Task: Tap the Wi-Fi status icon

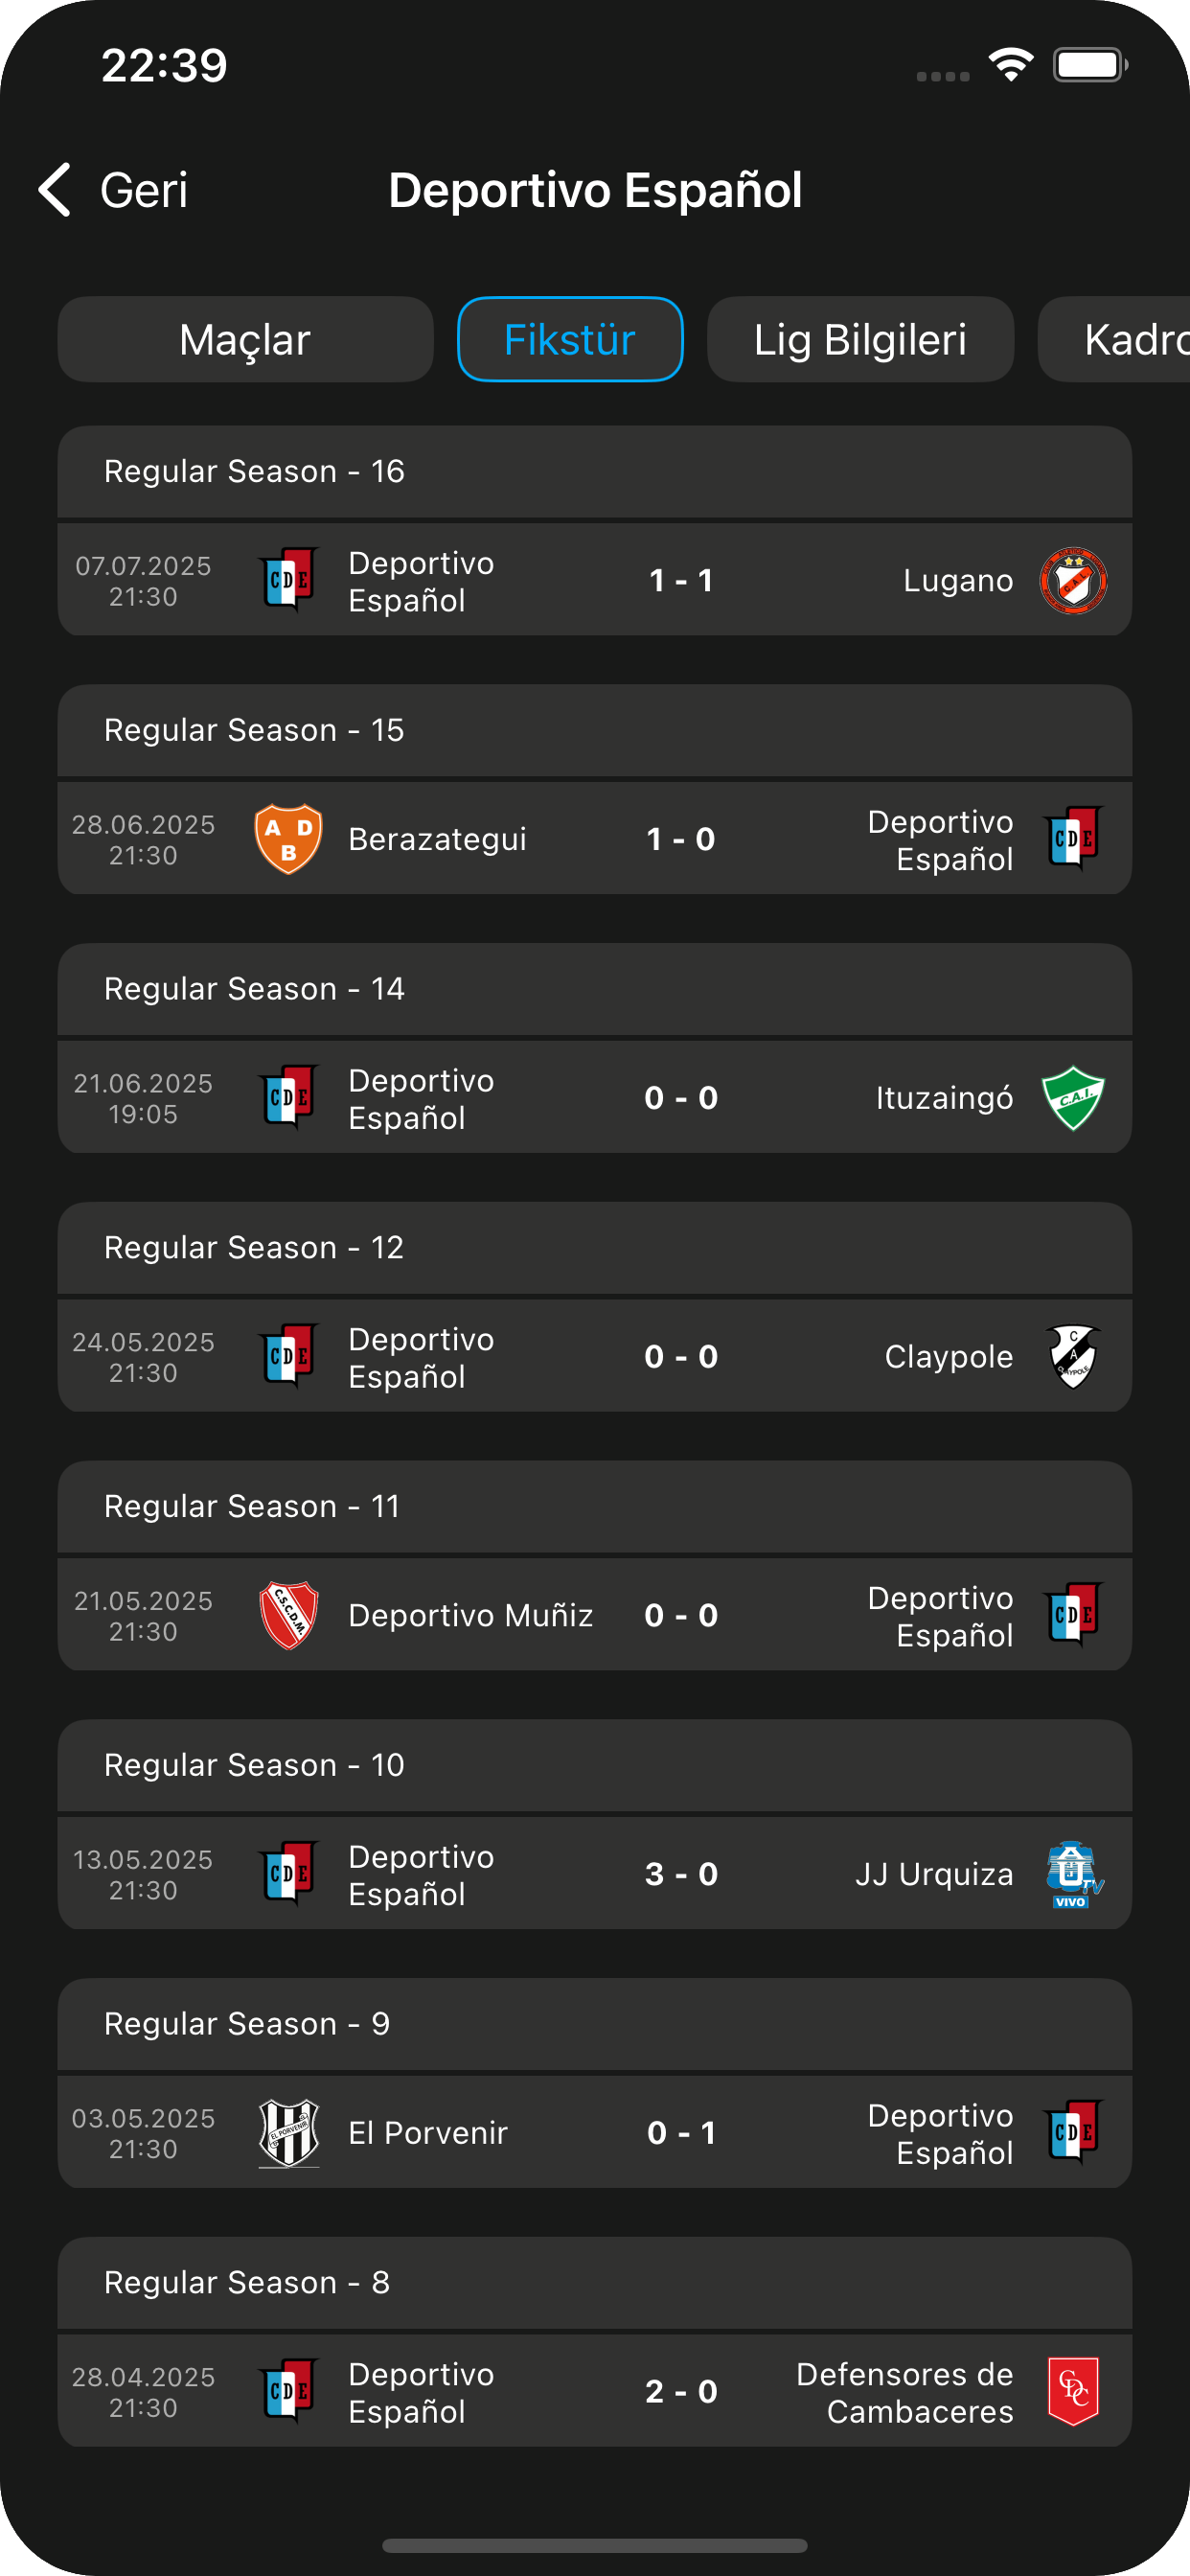Action: click(x=1011, y=66)
